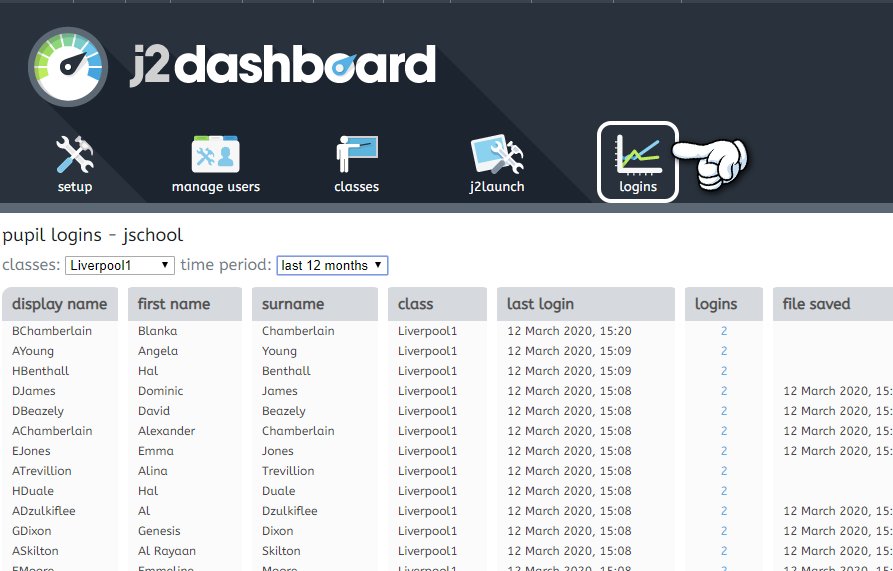Click surname Benthall
Screen dimensions: 893x571
point(286,371)
